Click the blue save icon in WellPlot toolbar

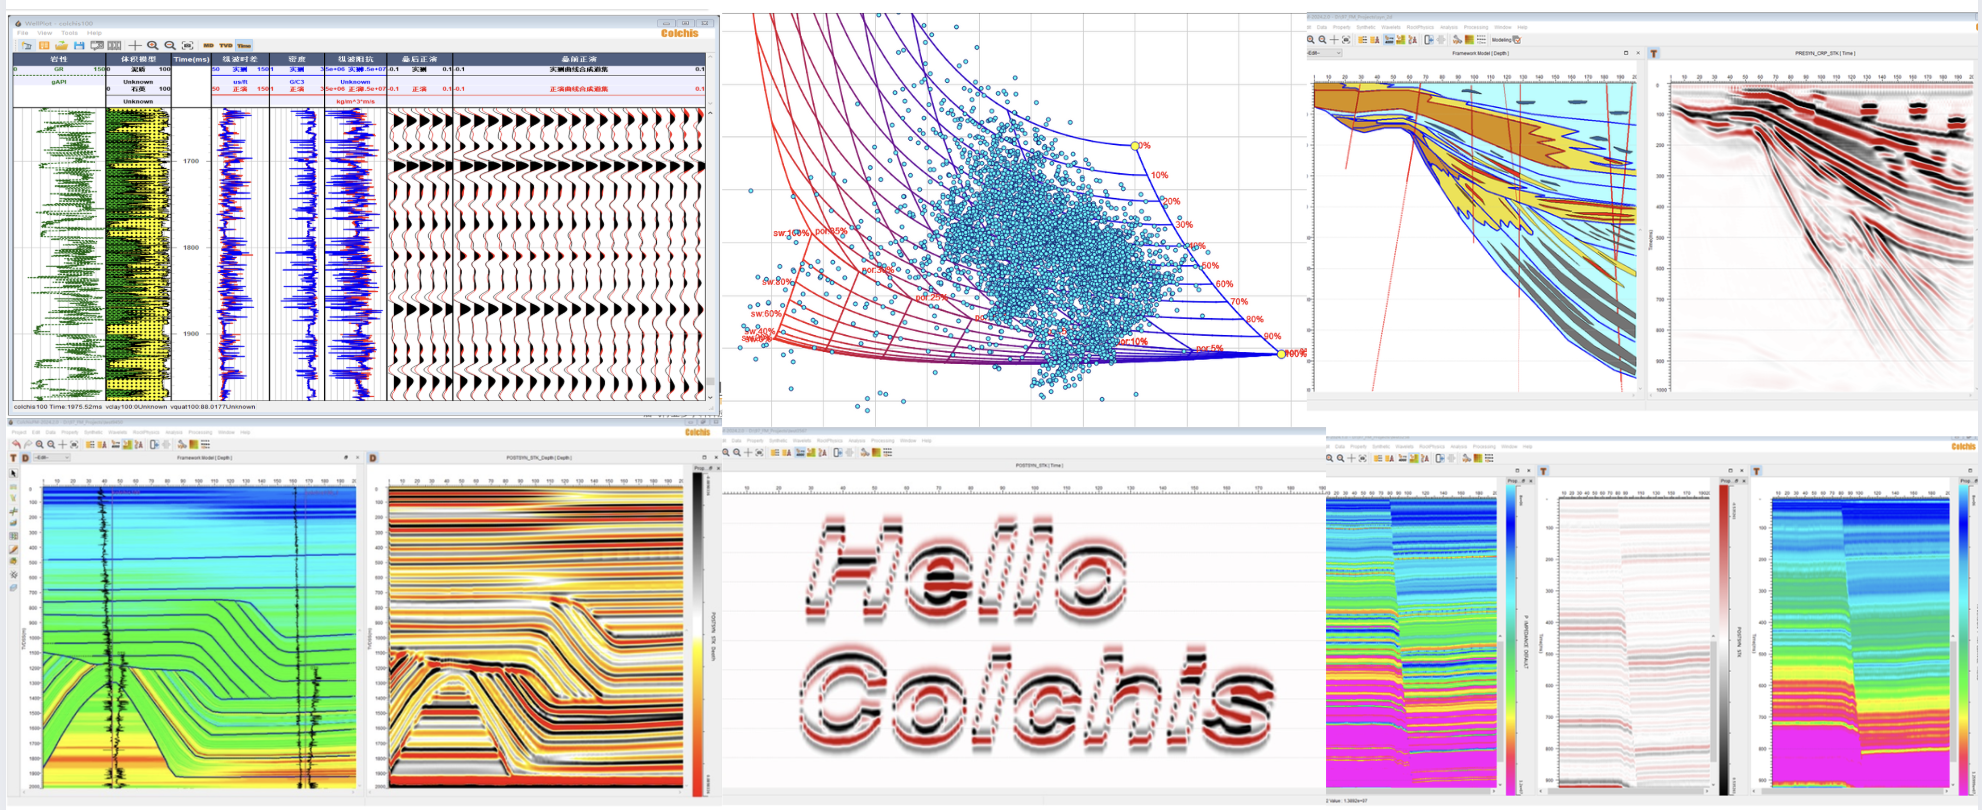(x=79, y=45)
